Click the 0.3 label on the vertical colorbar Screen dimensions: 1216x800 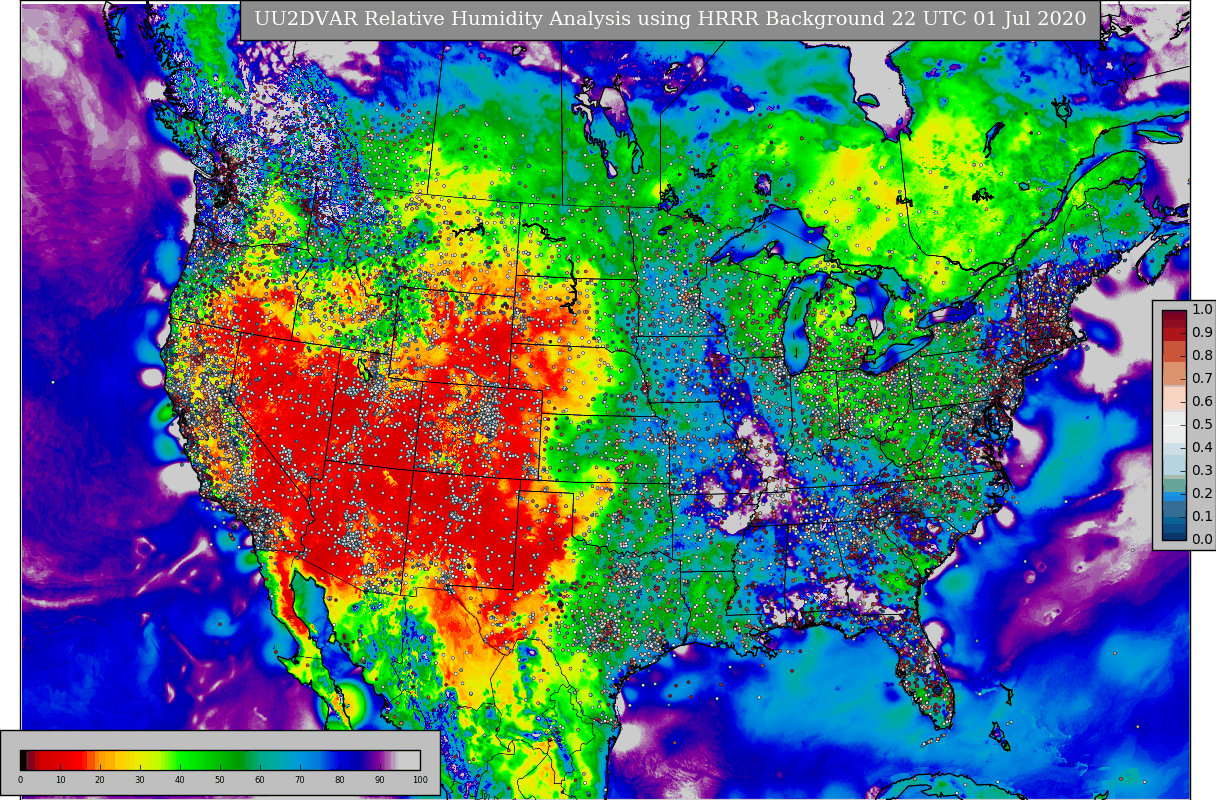click(x=1202, y=470)
